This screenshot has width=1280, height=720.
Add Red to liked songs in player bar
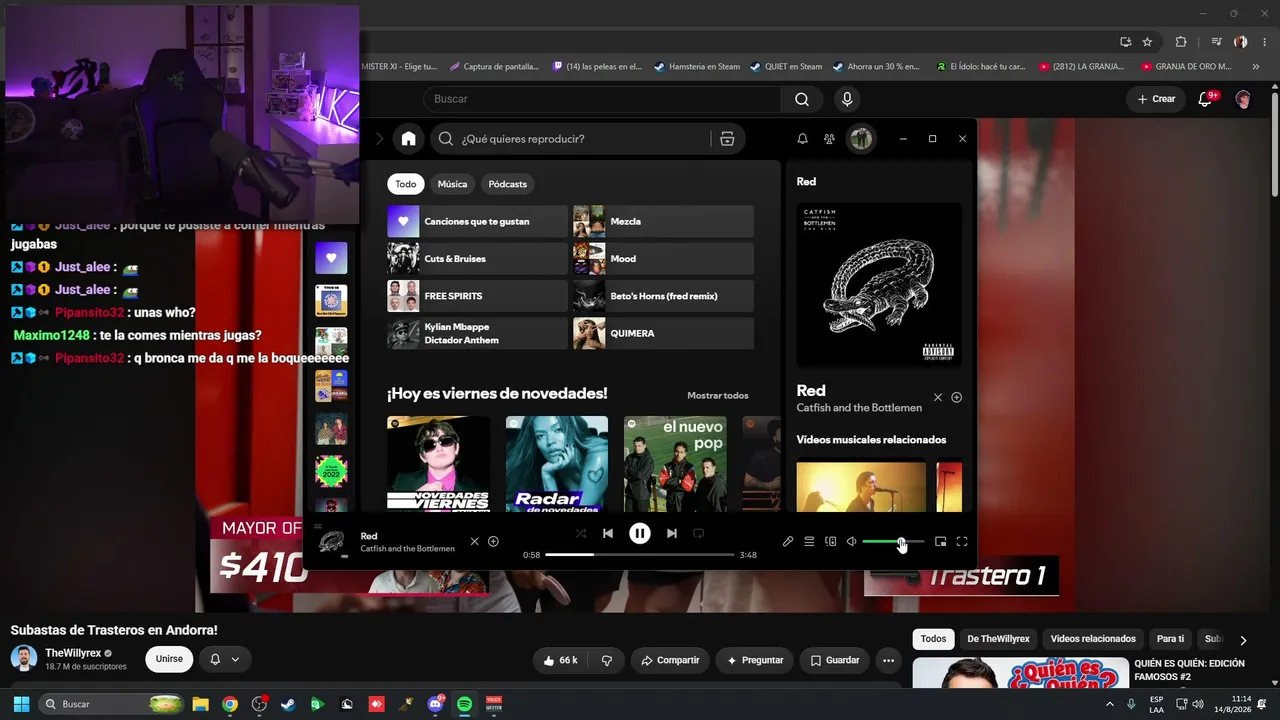pos(493,541)
